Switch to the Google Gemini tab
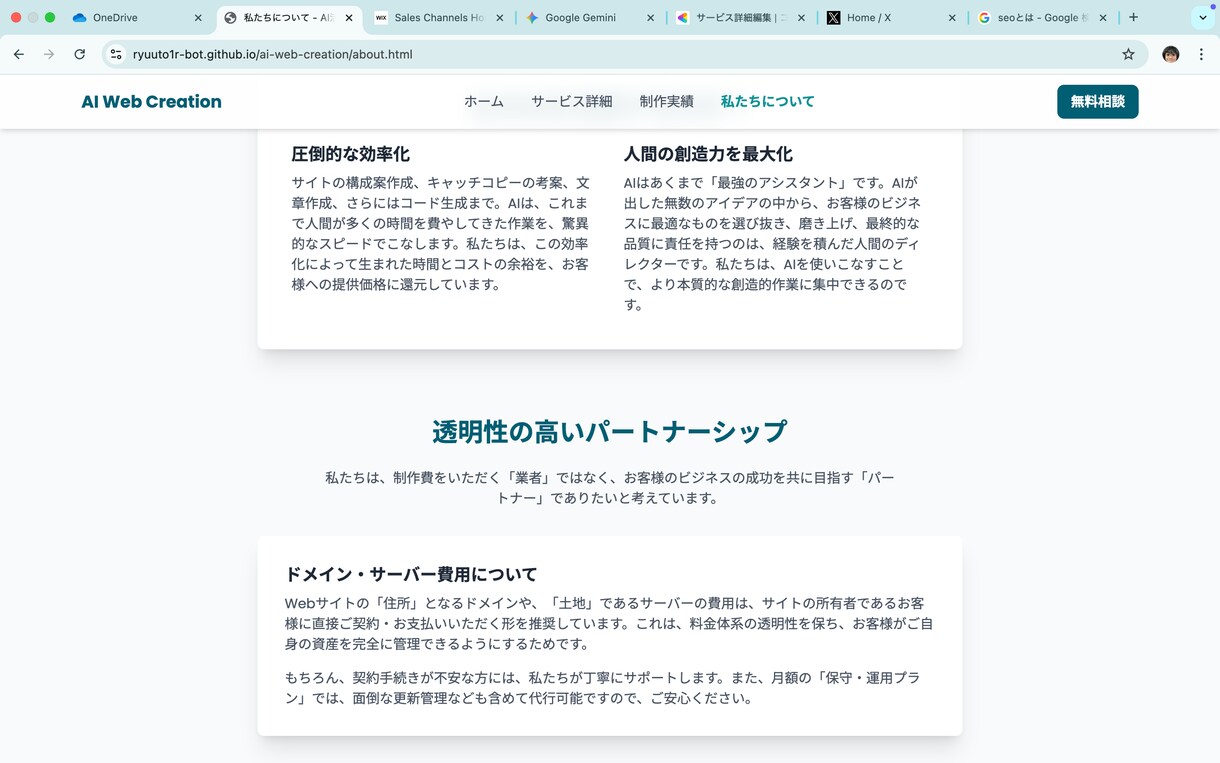The height and width of the screenshot is (763, 1220). pos(591,18)
